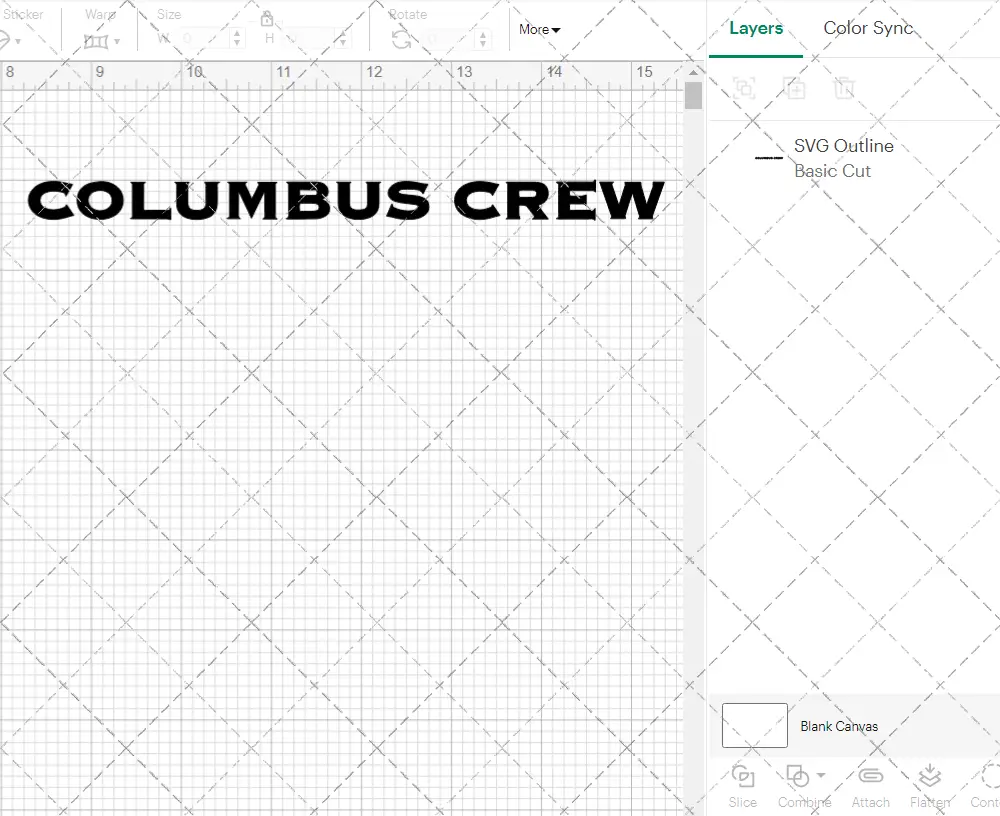Click the Blank Canvas color swatch

[x=753, y=725]
